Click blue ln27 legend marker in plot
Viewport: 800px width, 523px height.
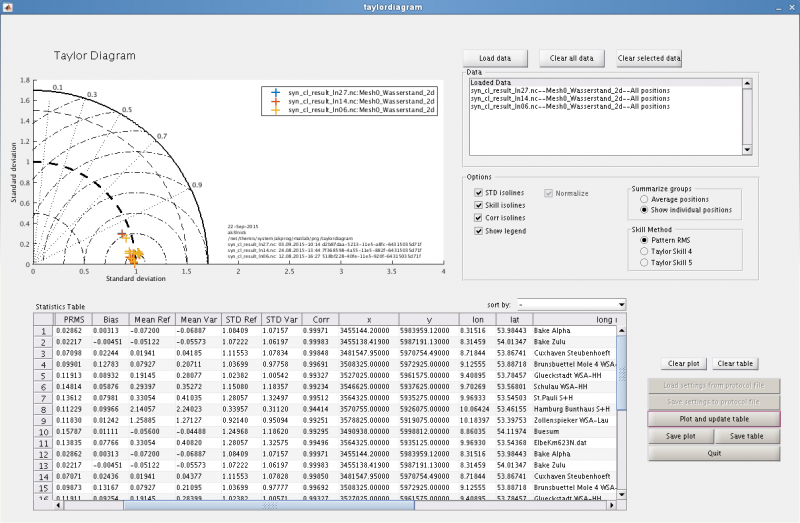point(276,93)
